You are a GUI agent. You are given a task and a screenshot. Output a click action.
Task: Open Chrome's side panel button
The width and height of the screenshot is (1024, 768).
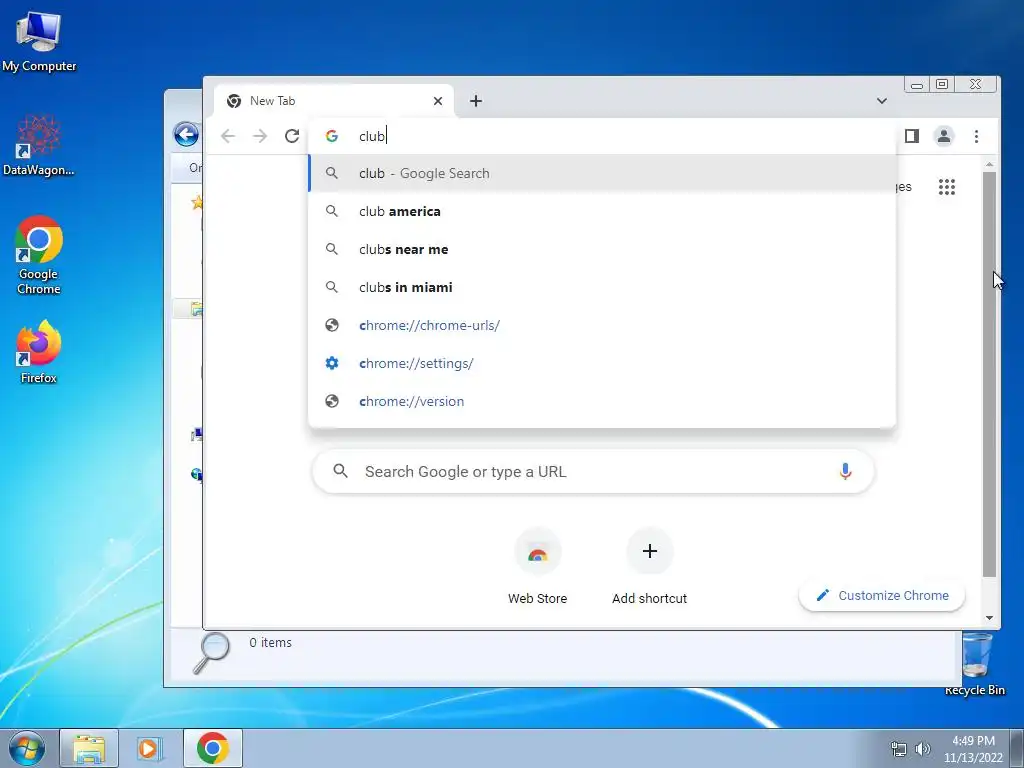(912, 136)
